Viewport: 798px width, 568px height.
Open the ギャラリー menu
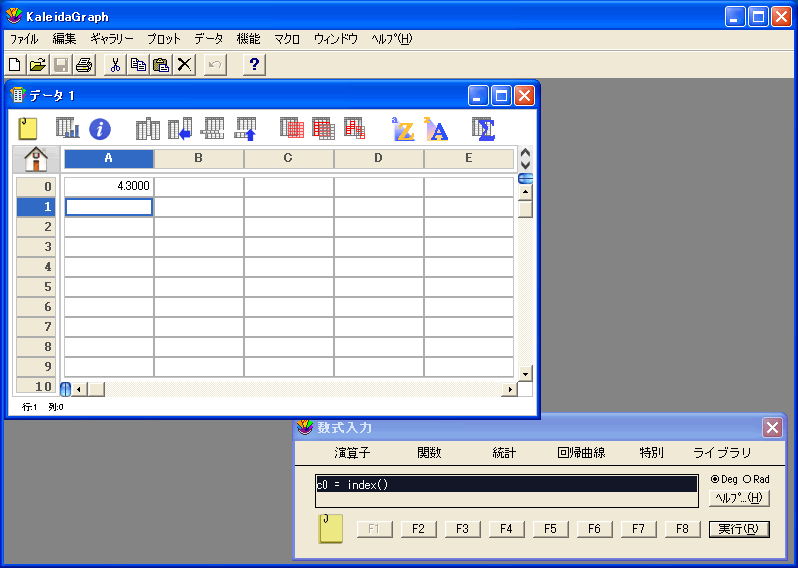[x=112, y=39]
